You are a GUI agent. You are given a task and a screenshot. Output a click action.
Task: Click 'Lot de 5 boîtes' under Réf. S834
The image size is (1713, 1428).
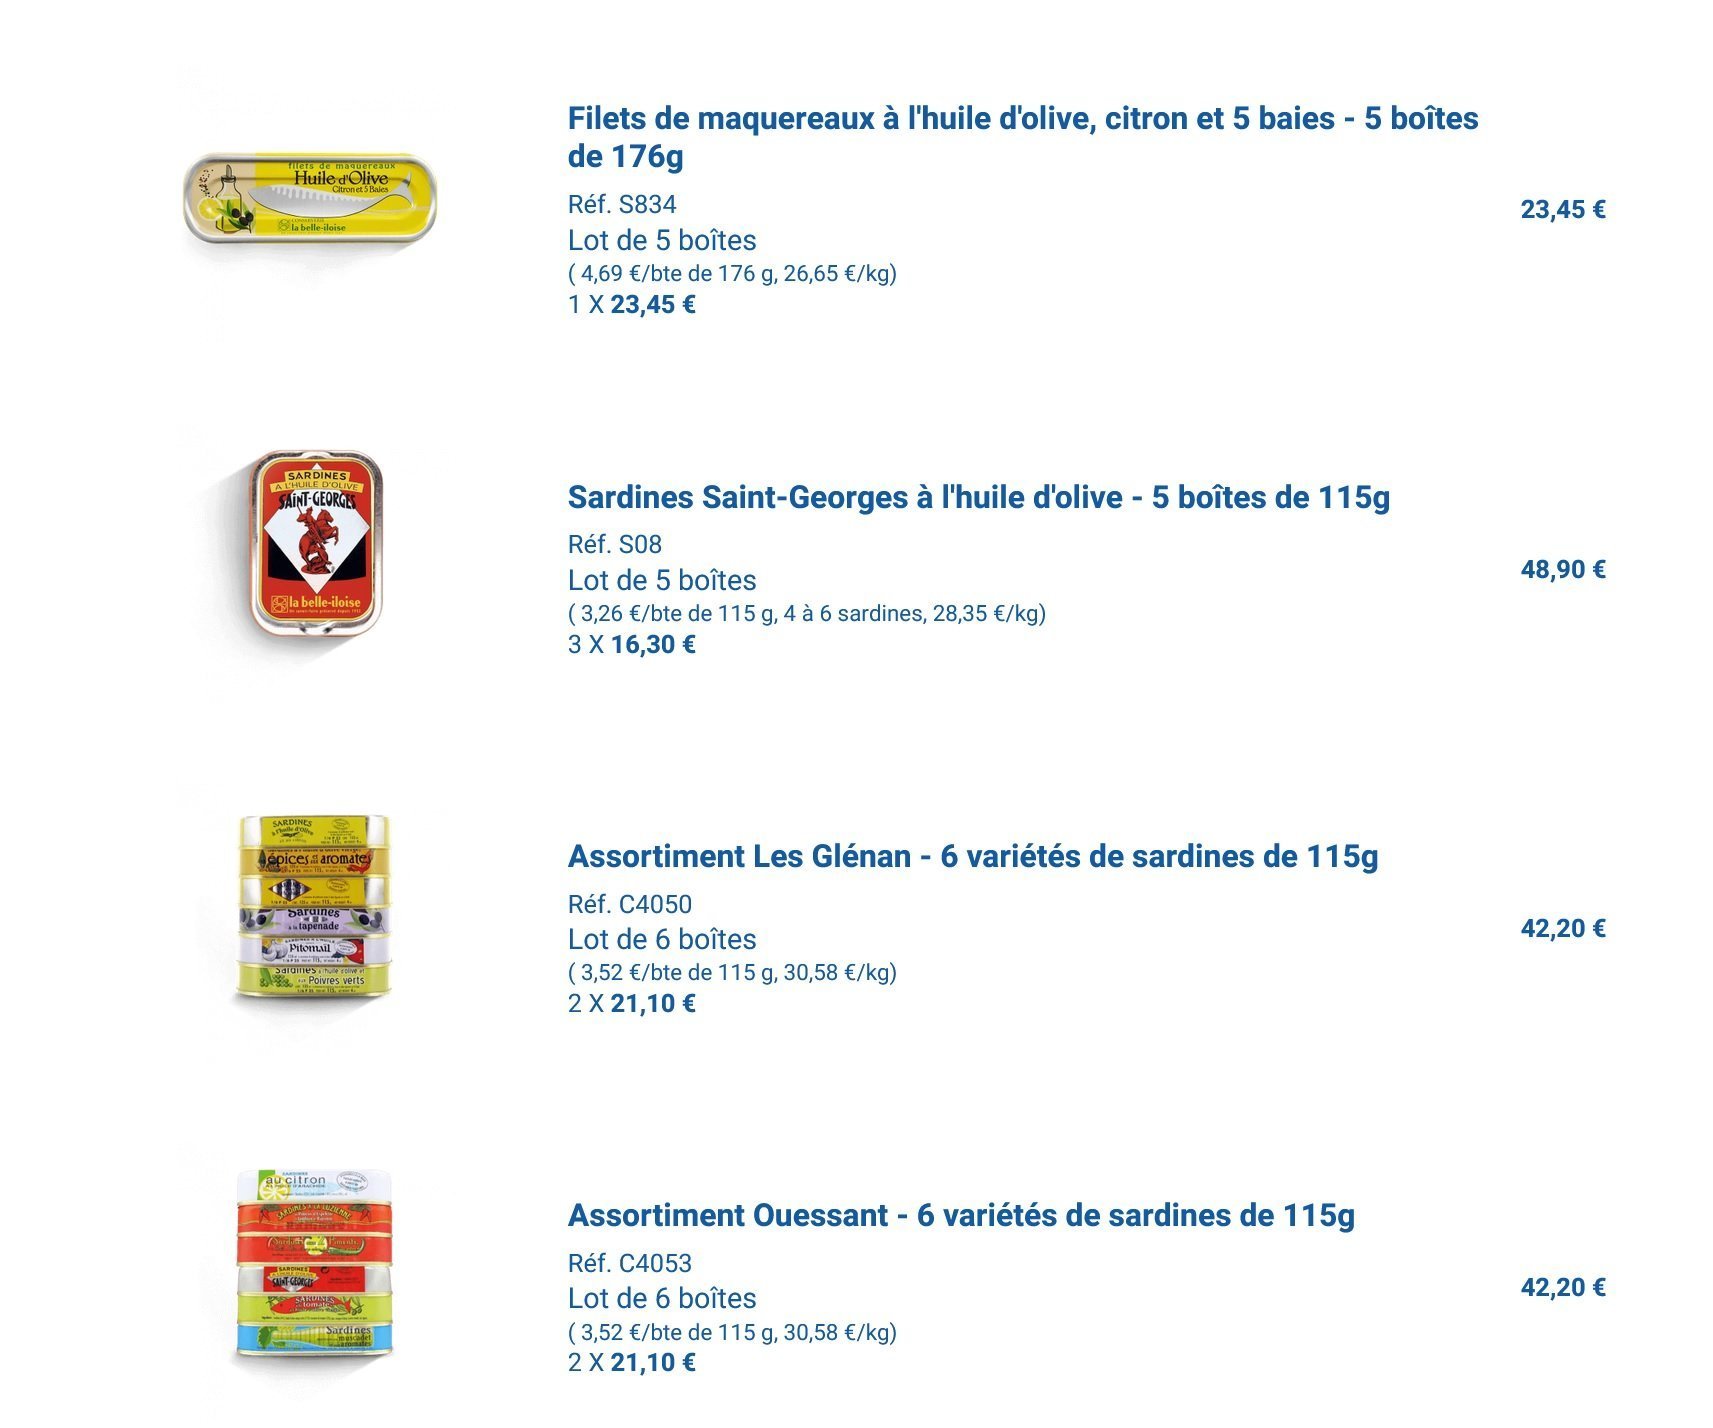[661, 241]
